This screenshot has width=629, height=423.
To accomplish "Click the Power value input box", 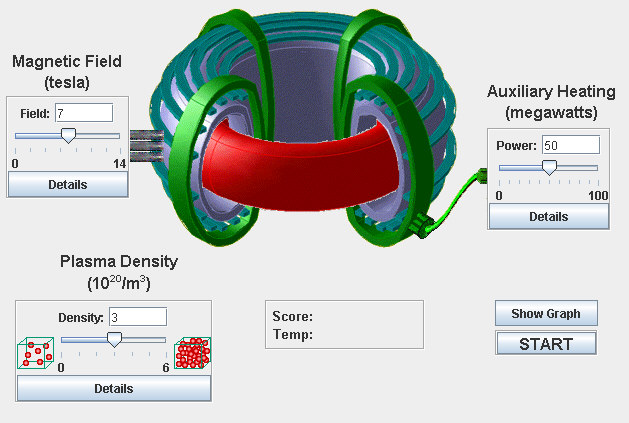I will pos(571,145).
